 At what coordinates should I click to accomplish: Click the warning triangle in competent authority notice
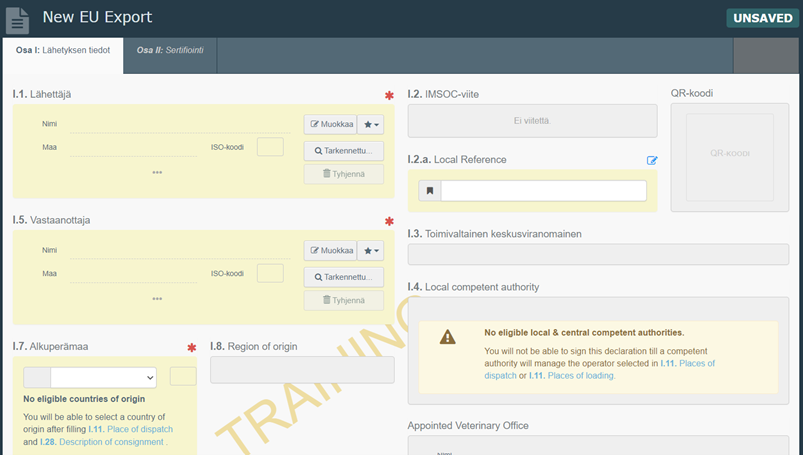(x=448, y=338)
